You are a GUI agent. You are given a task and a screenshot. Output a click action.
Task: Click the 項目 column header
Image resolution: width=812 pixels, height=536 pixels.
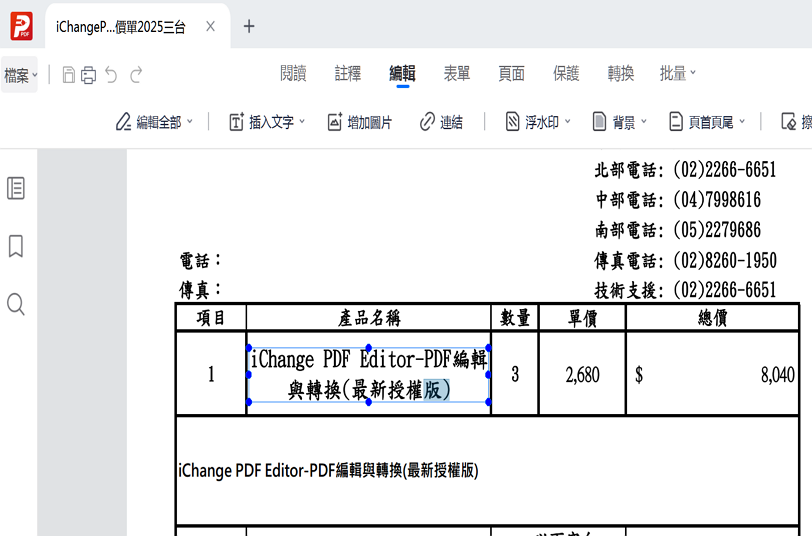pos(211,317)
